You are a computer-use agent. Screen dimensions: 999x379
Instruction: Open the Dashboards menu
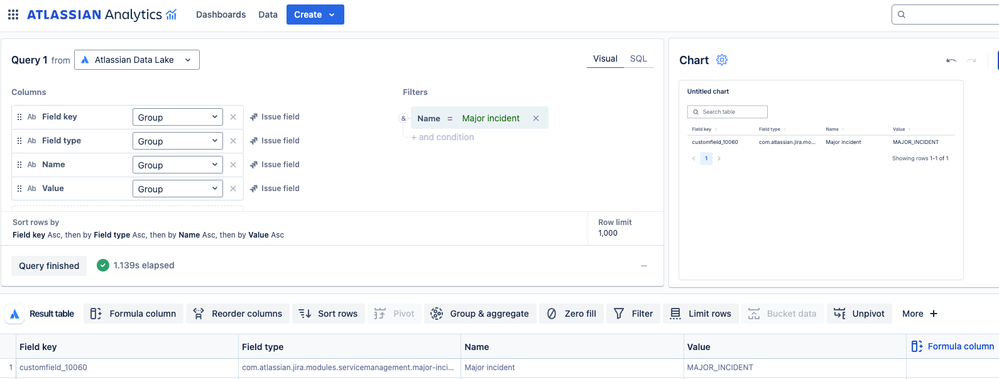220,15
